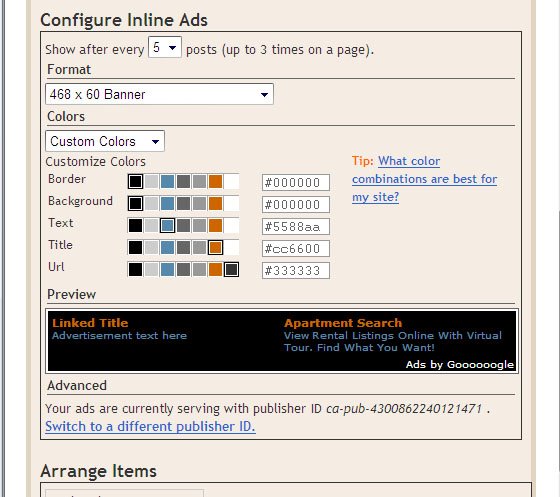Viewport: 560px width, 497px height.
Task: Select the light gray swatch in the Text row
Action: (151, 226)
